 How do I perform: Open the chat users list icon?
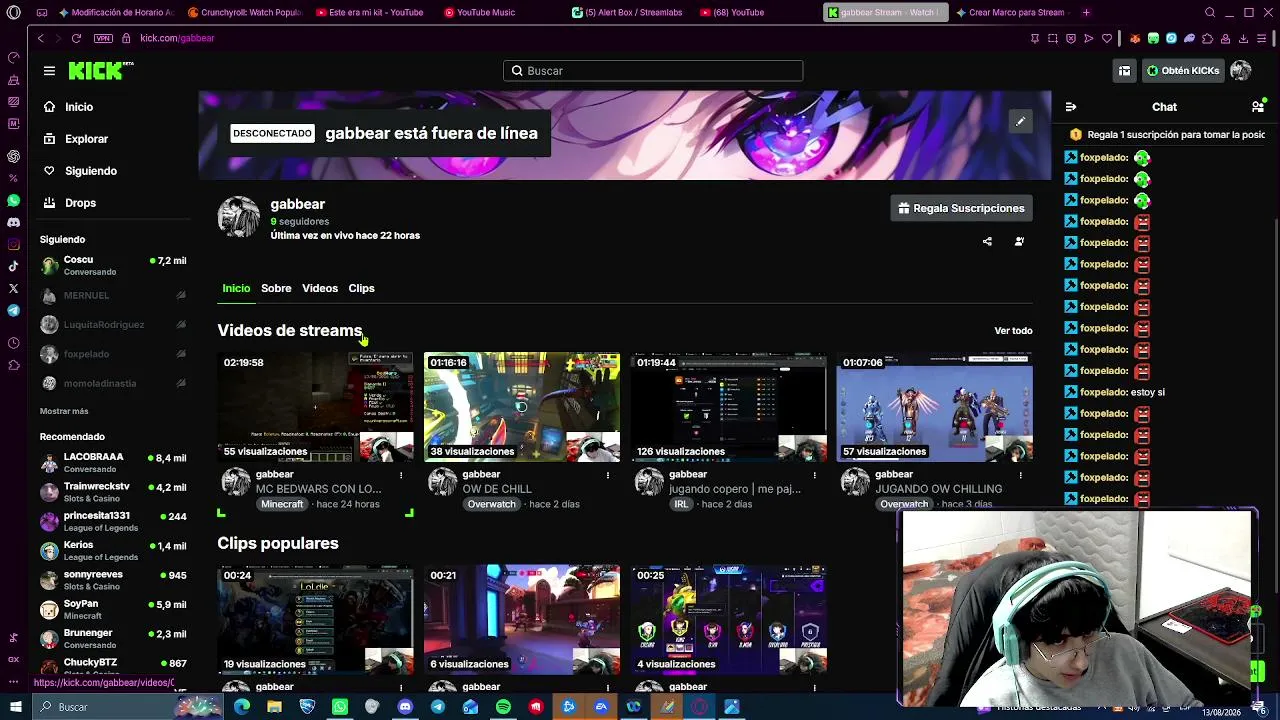pos(1258,107)
